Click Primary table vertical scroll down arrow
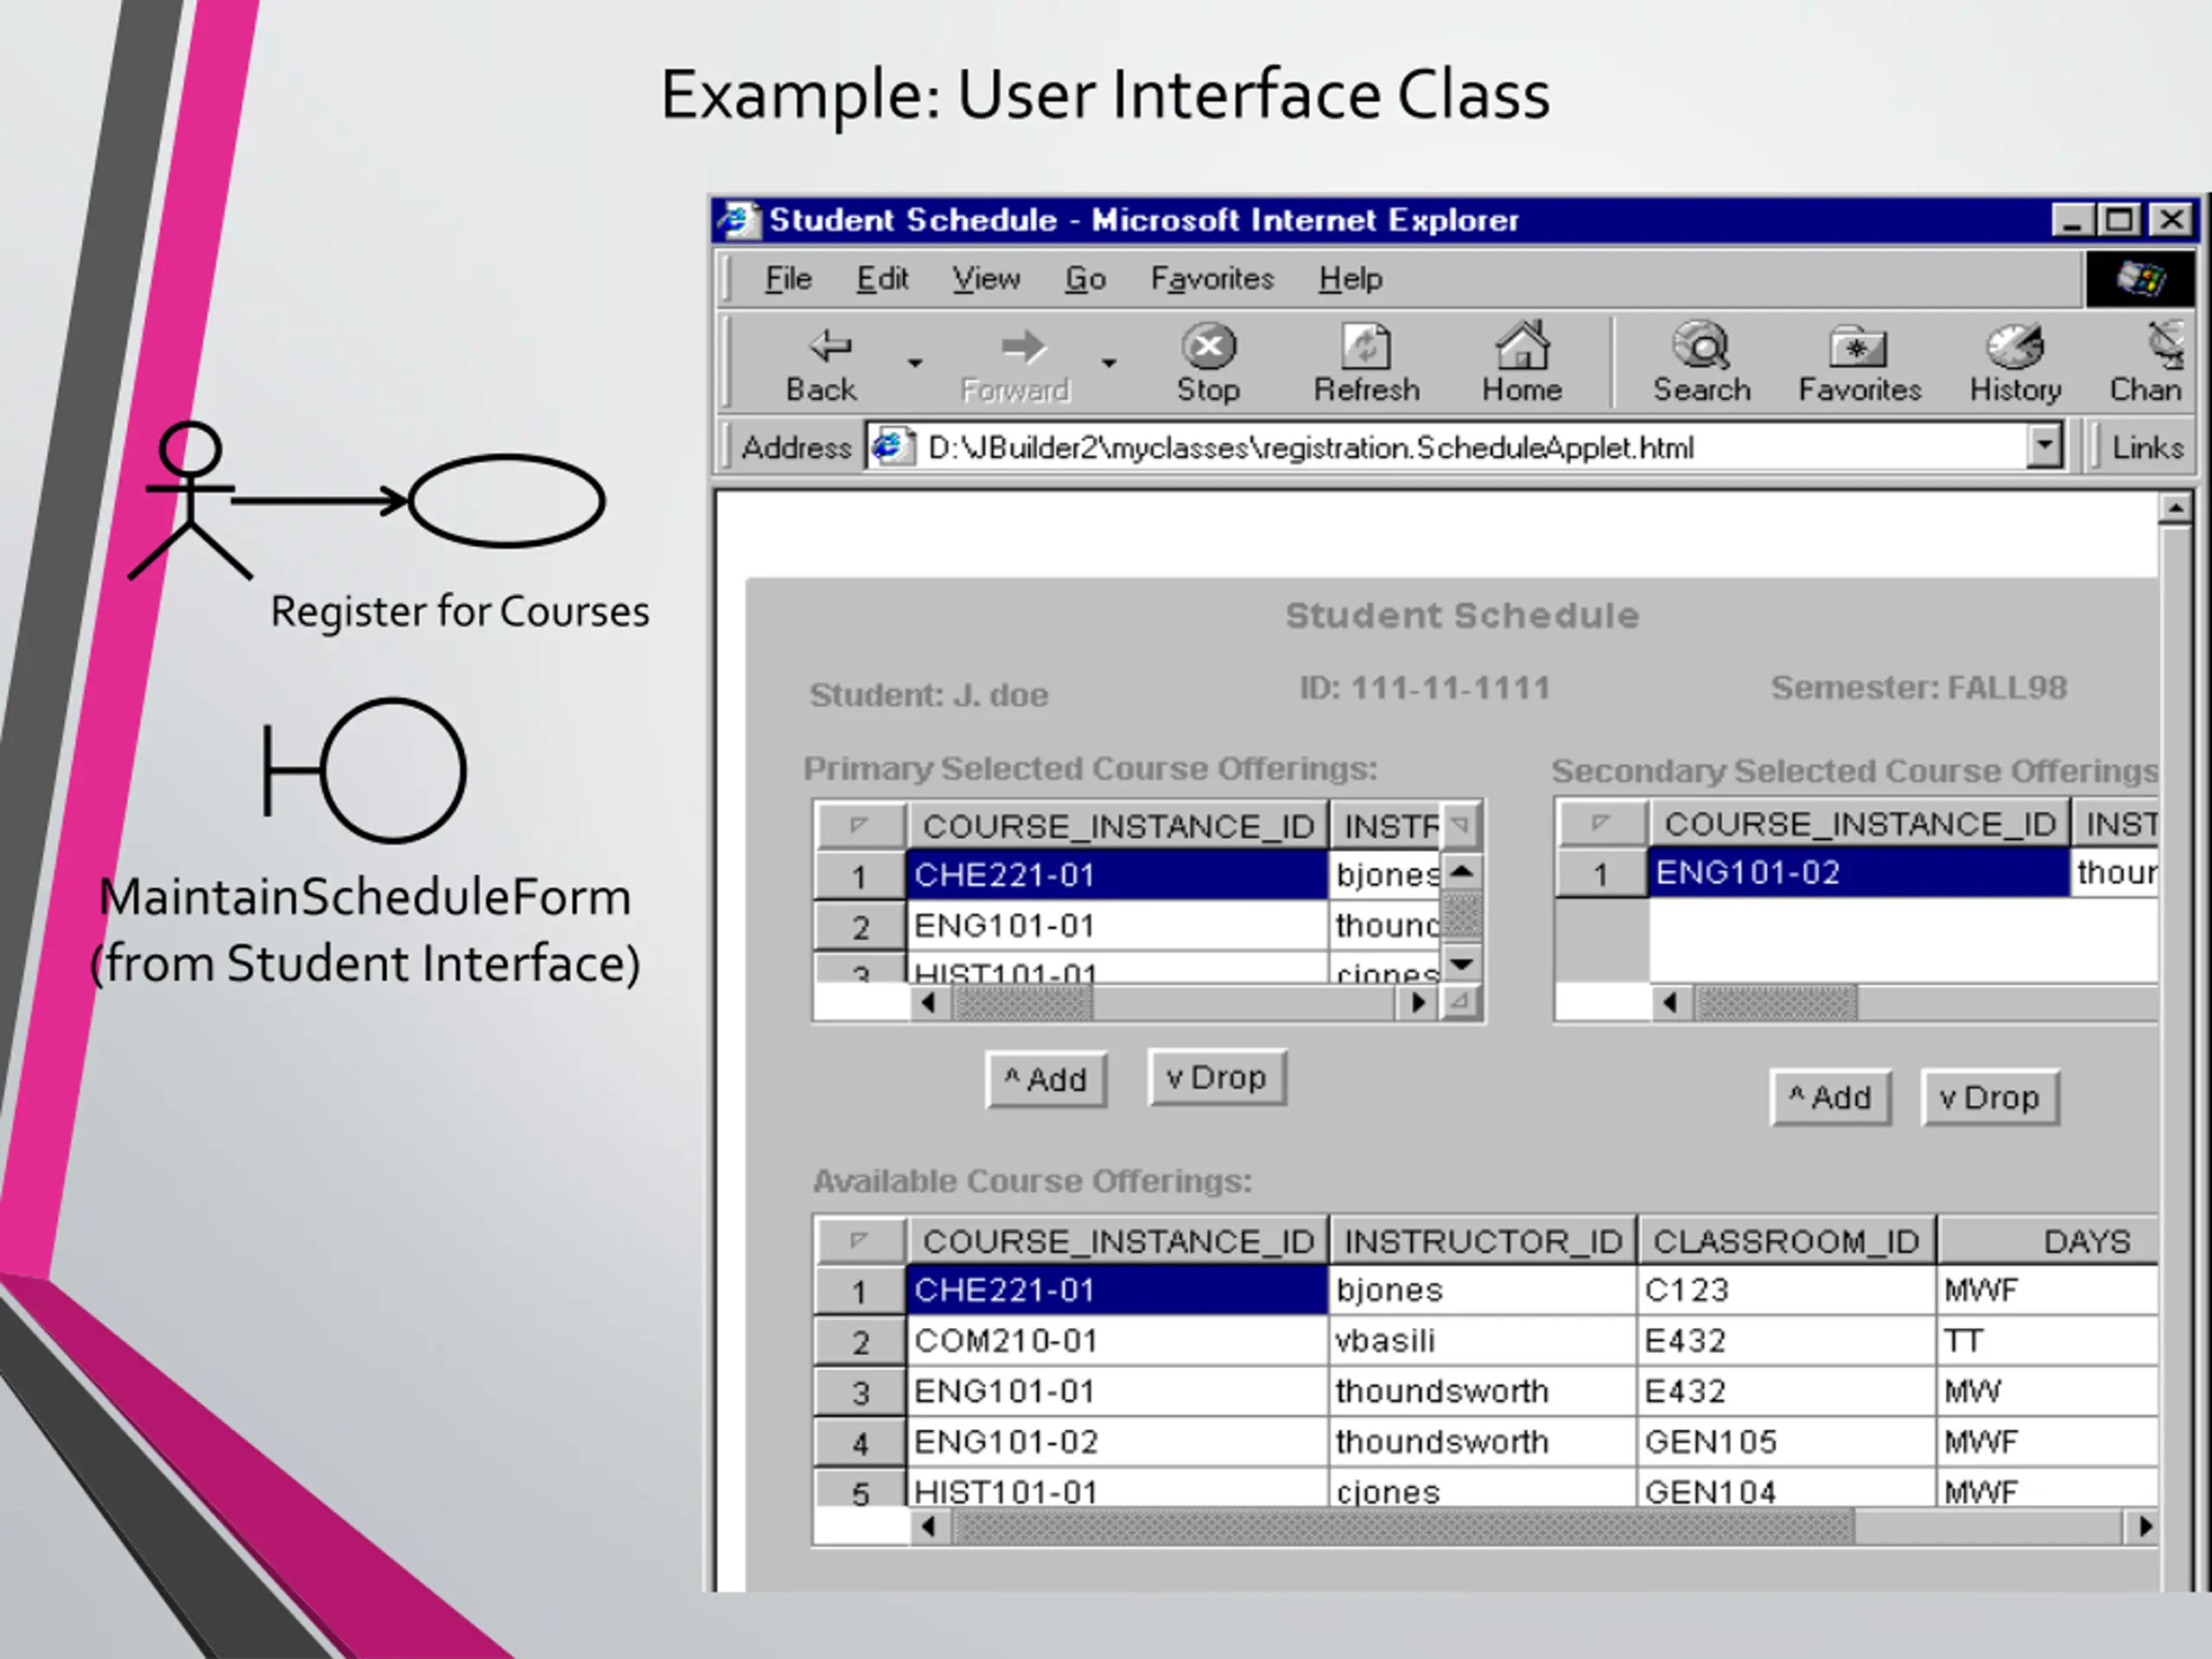The image size is (2212, 1659). [x=1462, y=963]
